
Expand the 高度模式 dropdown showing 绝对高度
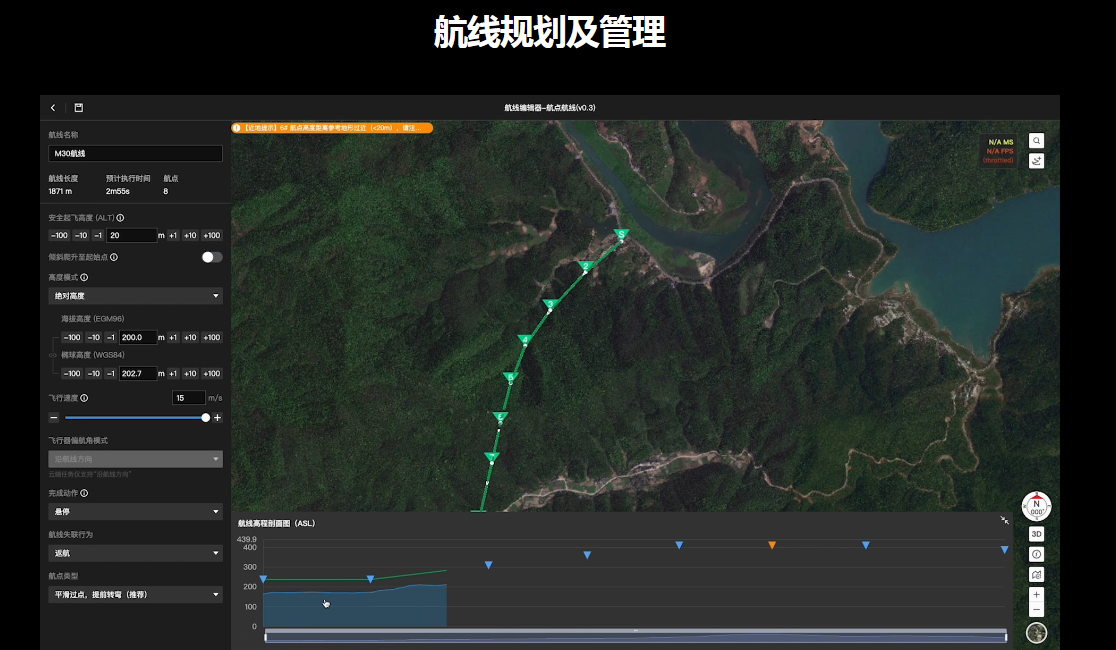tap(135, 296)
